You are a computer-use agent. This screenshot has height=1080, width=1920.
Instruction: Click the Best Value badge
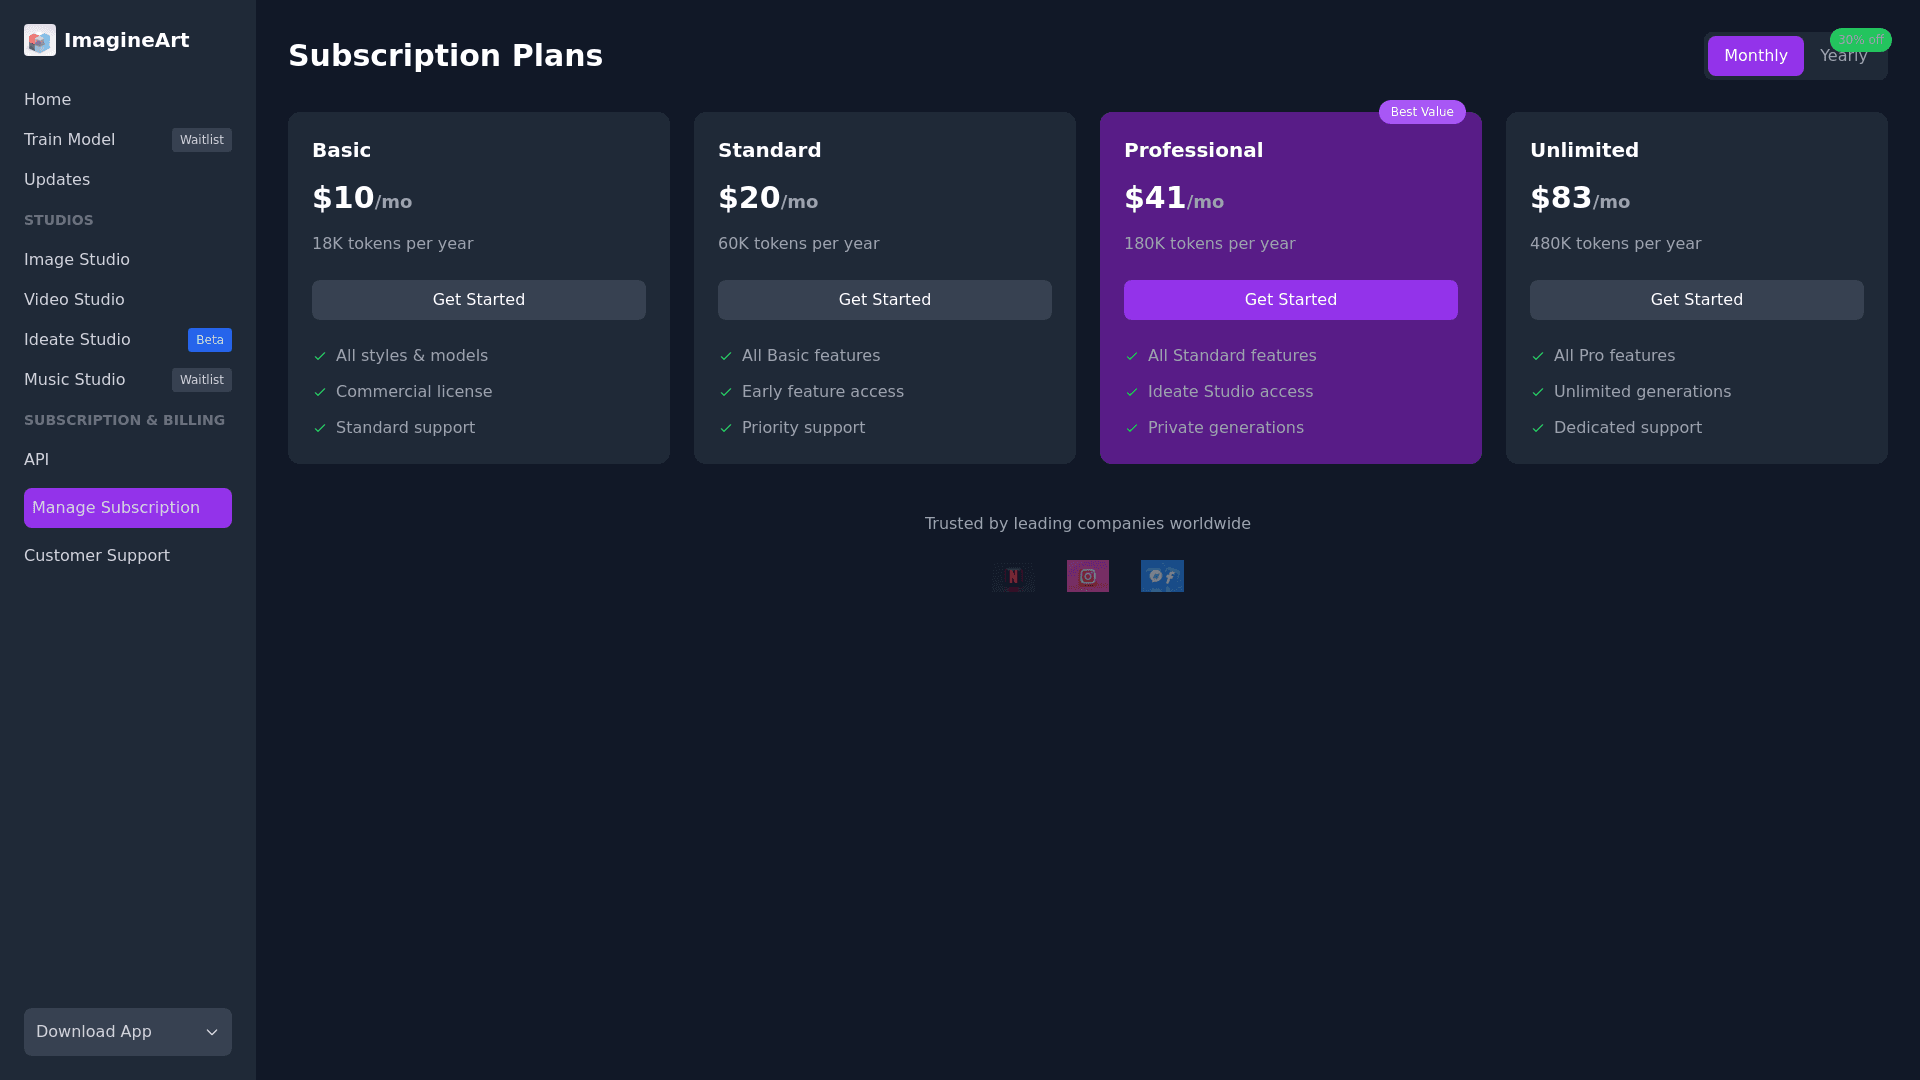(x=1422, y=112)
